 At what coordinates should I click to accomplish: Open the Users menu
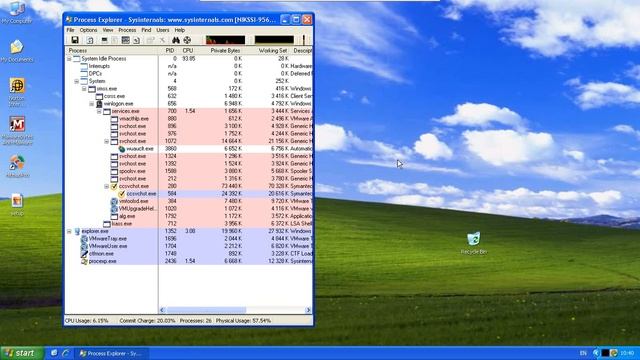[162, 30]
